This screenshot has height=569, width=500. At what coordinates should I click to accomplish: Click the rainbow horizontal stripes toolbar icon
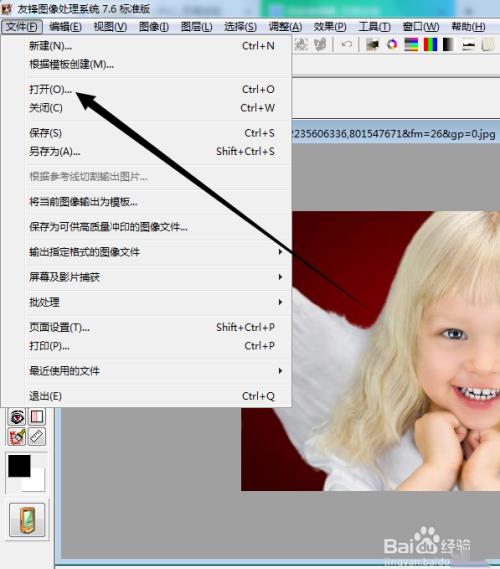click(x=411, y=45)
